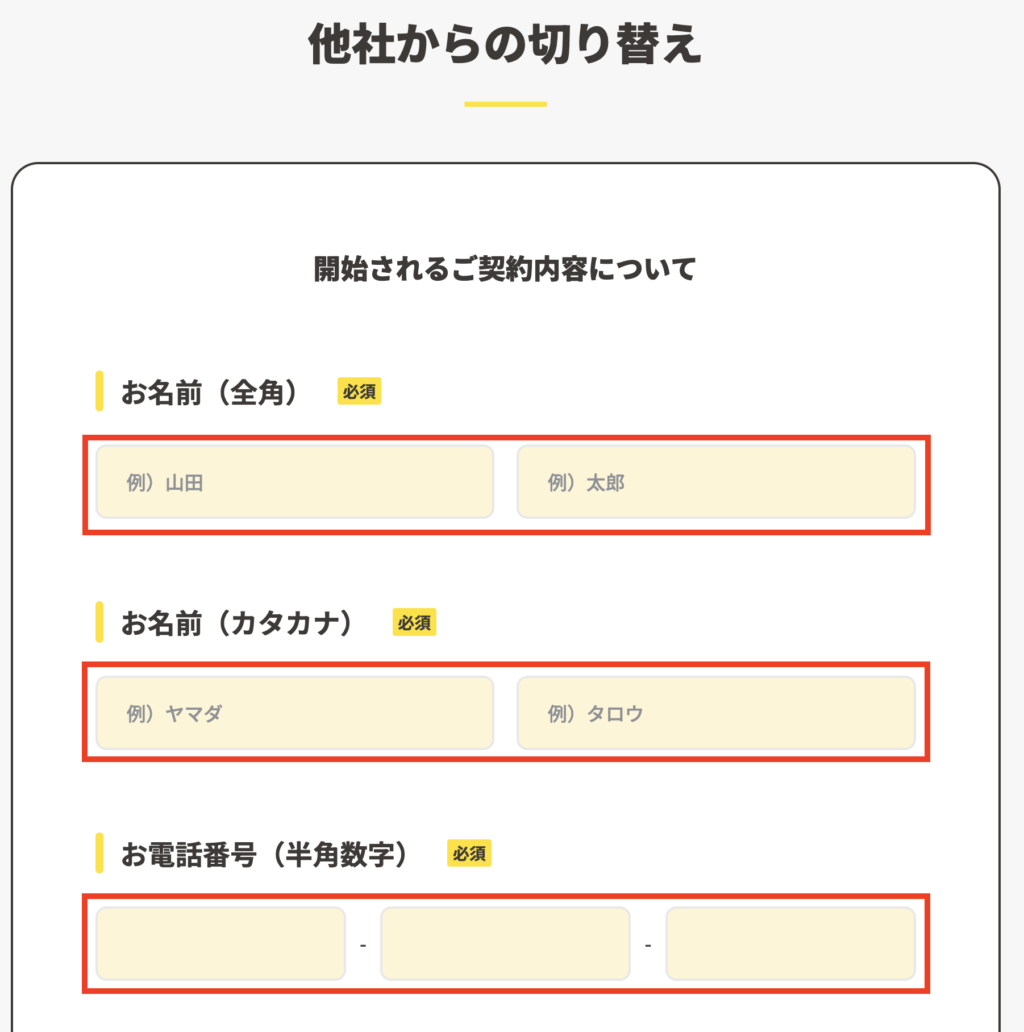1024x1032 pixels.
Task: Click the yellow underline below the page title
Action: 505,104
